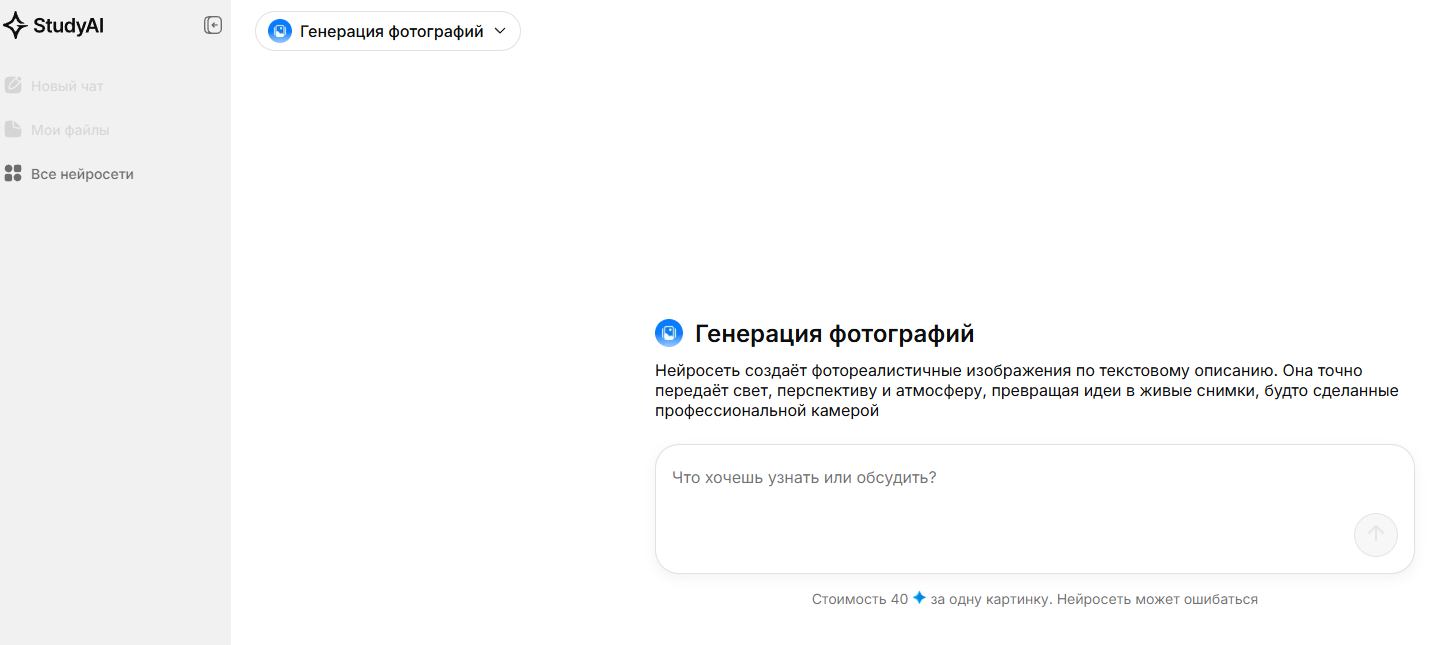Click the blue icon in the model selector
Screen dimensions: 1445x645
[280, 31]
